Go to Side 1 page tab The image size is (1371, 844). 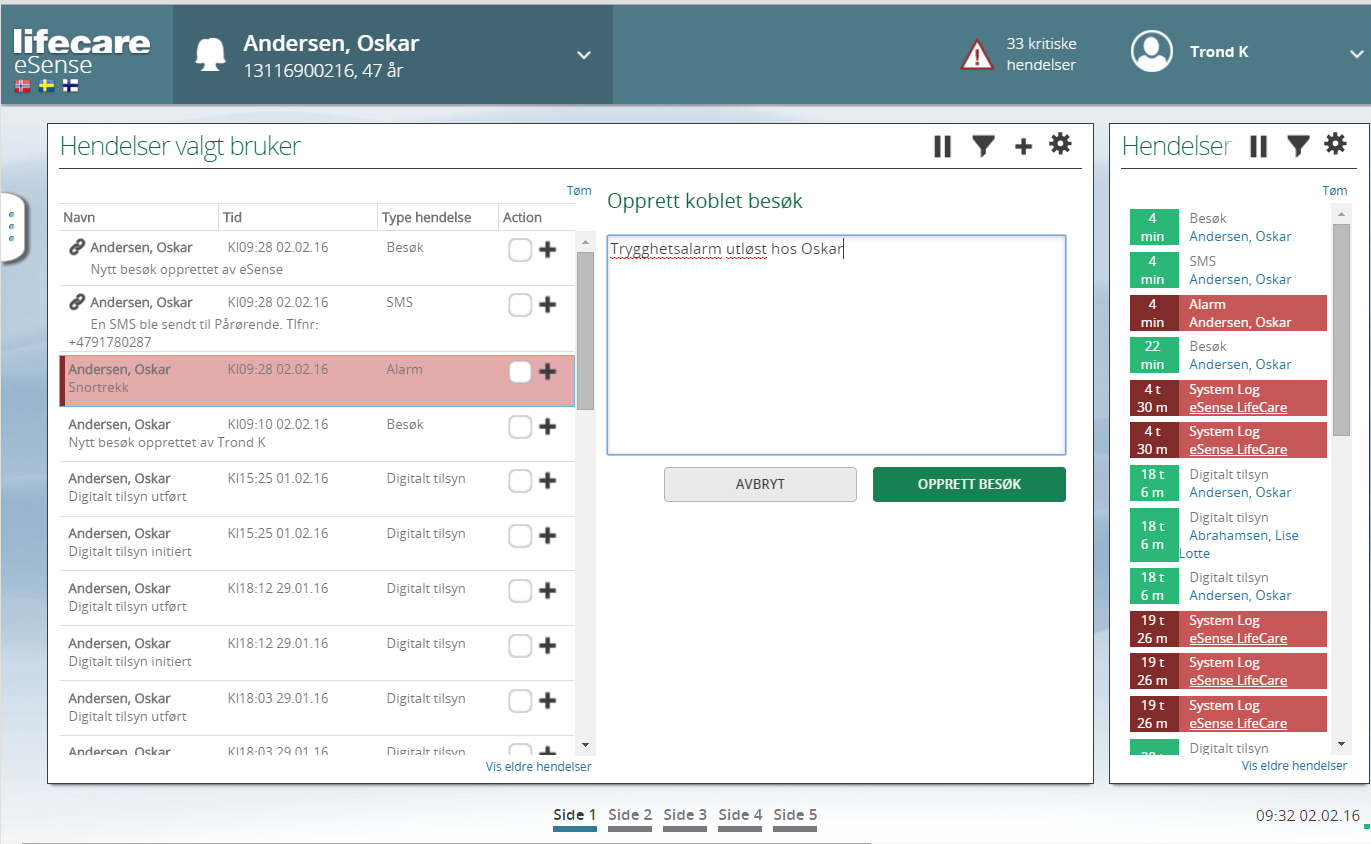pos(575,818)
